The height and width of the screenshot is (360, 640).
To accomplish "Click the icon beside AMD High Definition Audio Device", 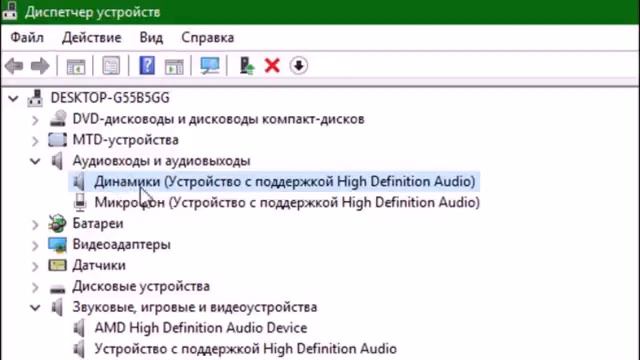I will point(79,328).
